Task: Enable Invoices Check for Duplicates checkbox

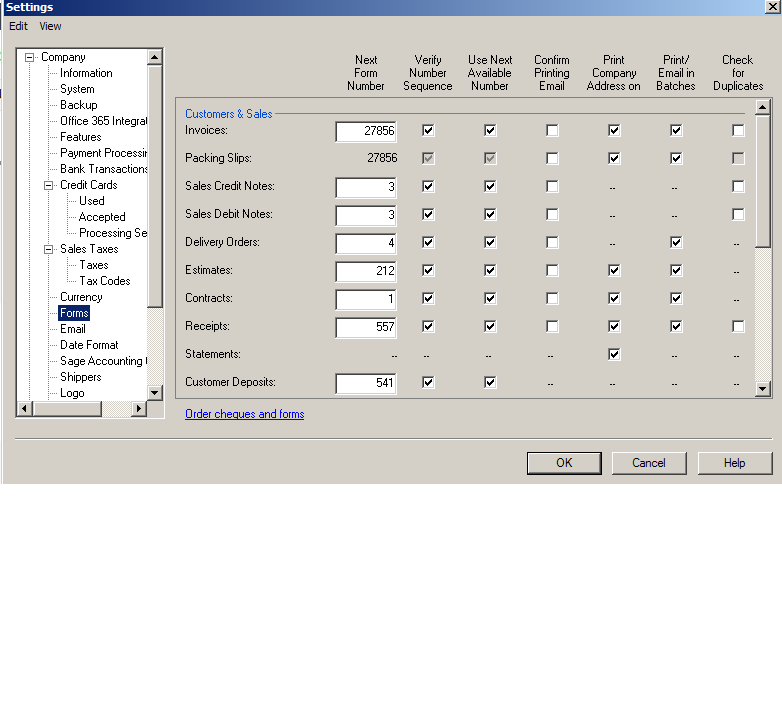Action: (x=738, y=131)
